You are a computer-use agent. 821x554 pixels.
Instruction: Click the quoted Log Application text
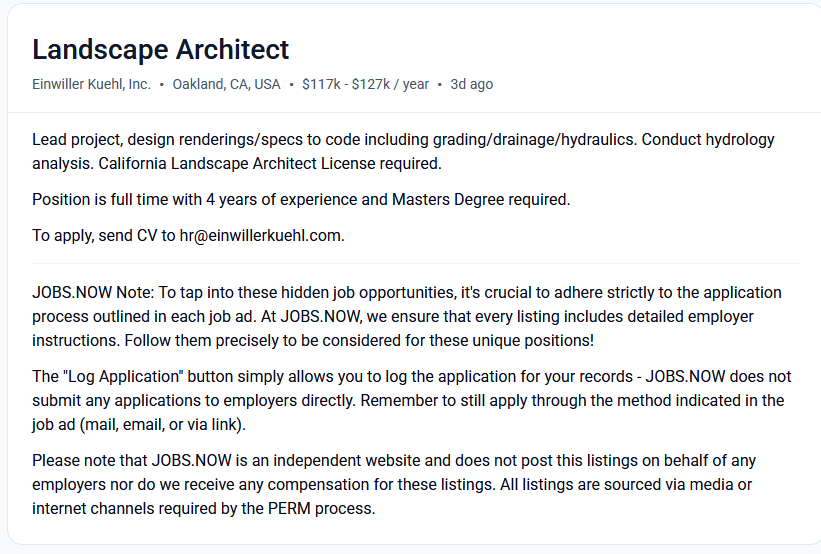click(133, 377)
